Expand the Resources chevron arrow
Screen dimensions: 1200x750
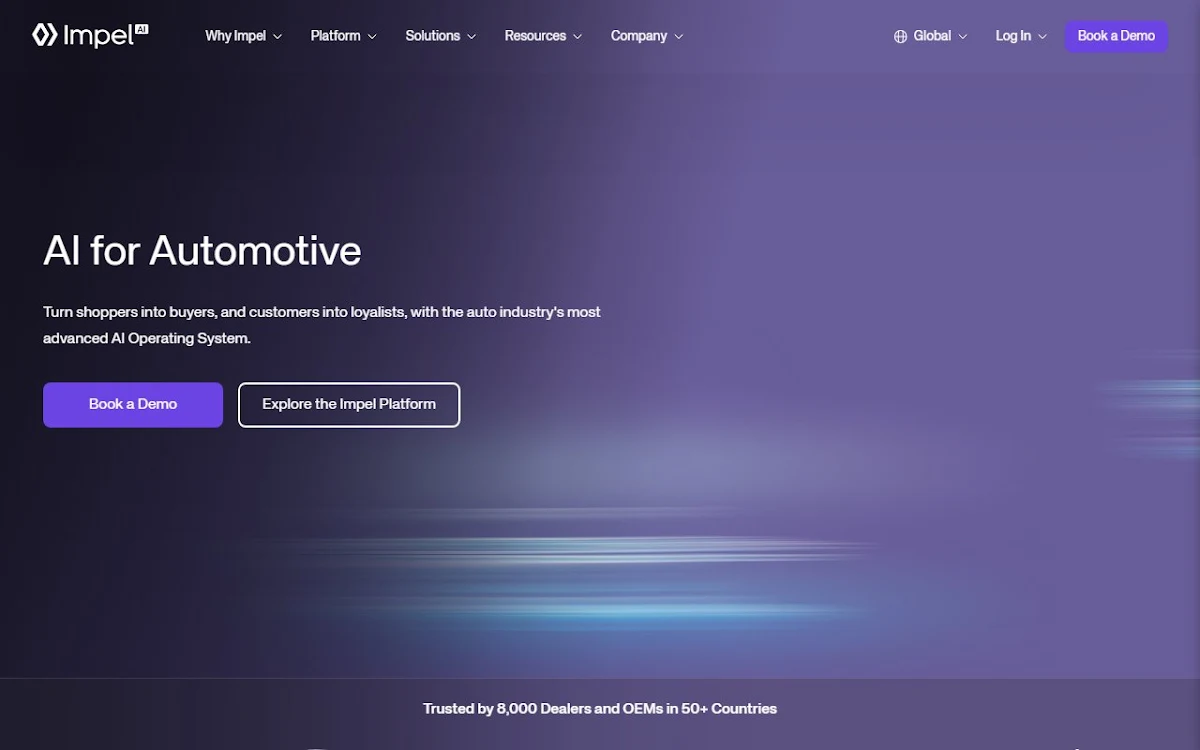[x=577, y=37]
